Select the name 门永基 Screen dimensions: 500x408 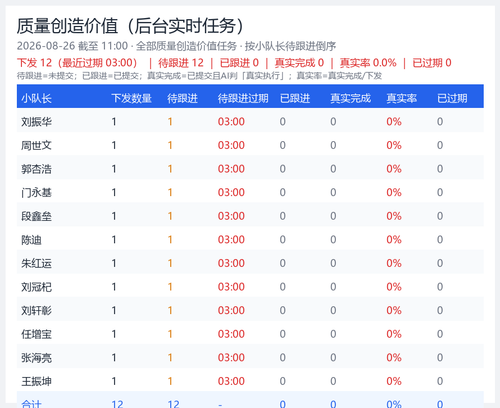pos(36,192)
